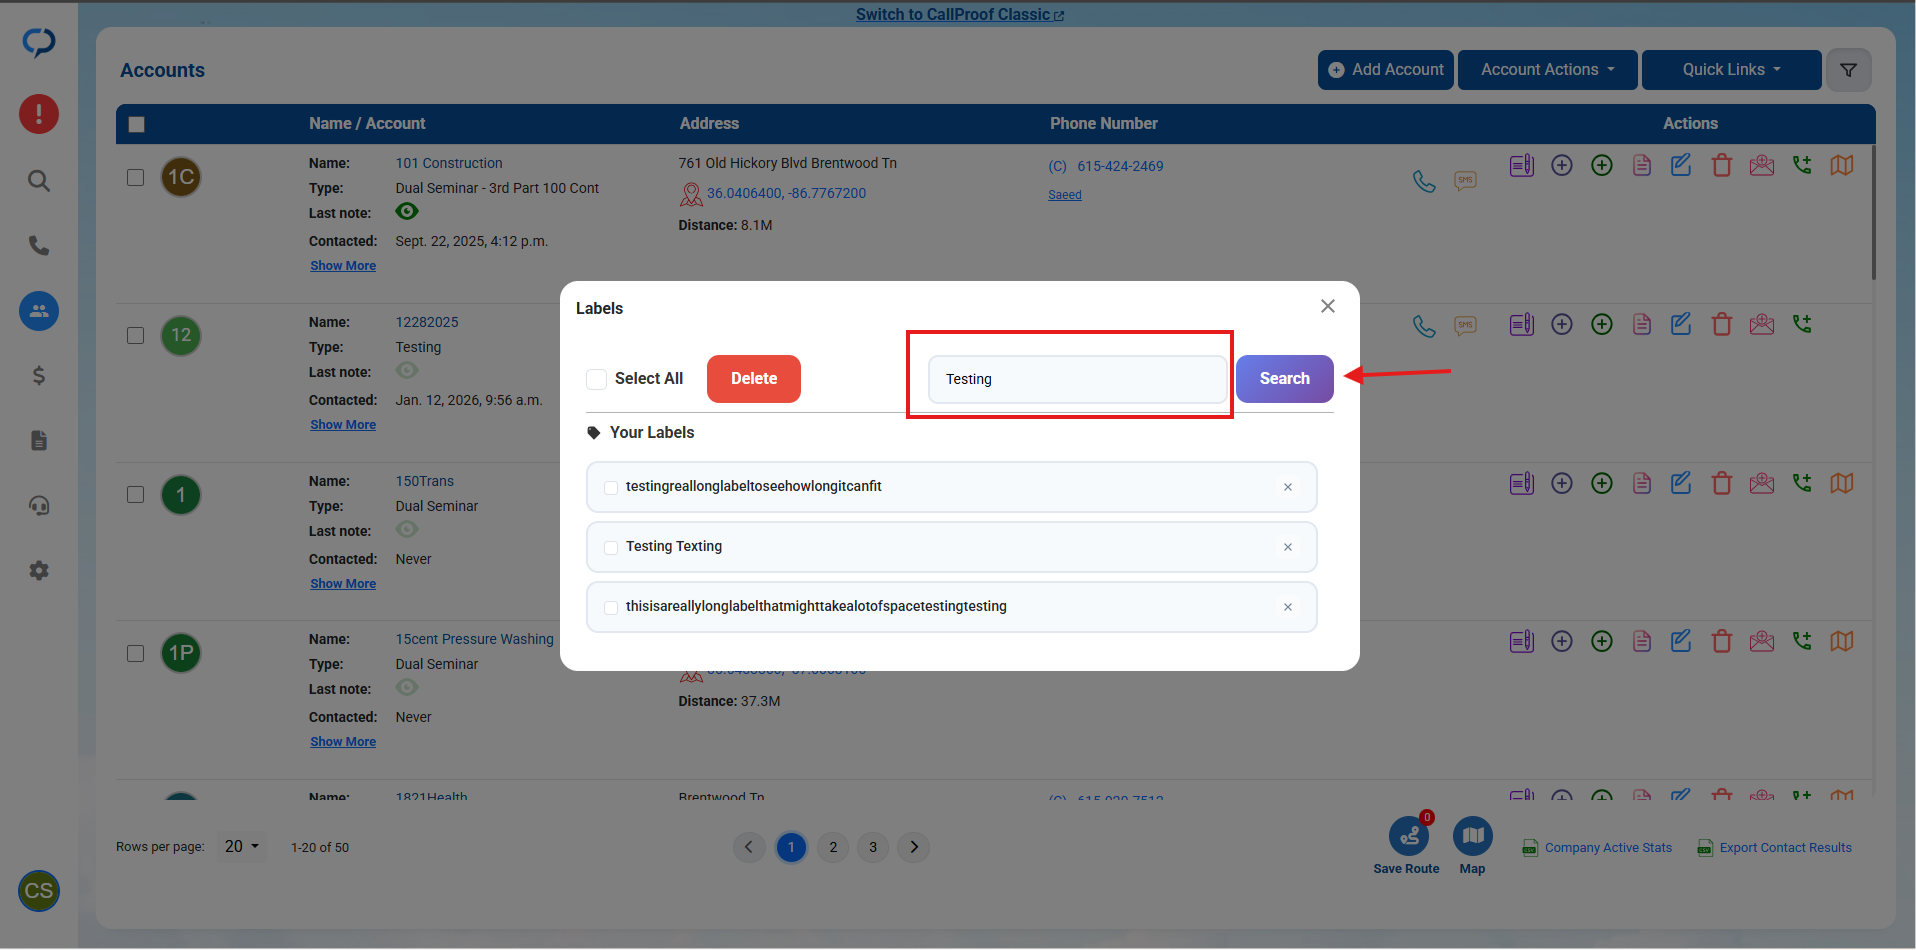Viewport: 1916px width, 950px height.
Task: Call 101 Construction via phone icon
Action: point(1424,181)
